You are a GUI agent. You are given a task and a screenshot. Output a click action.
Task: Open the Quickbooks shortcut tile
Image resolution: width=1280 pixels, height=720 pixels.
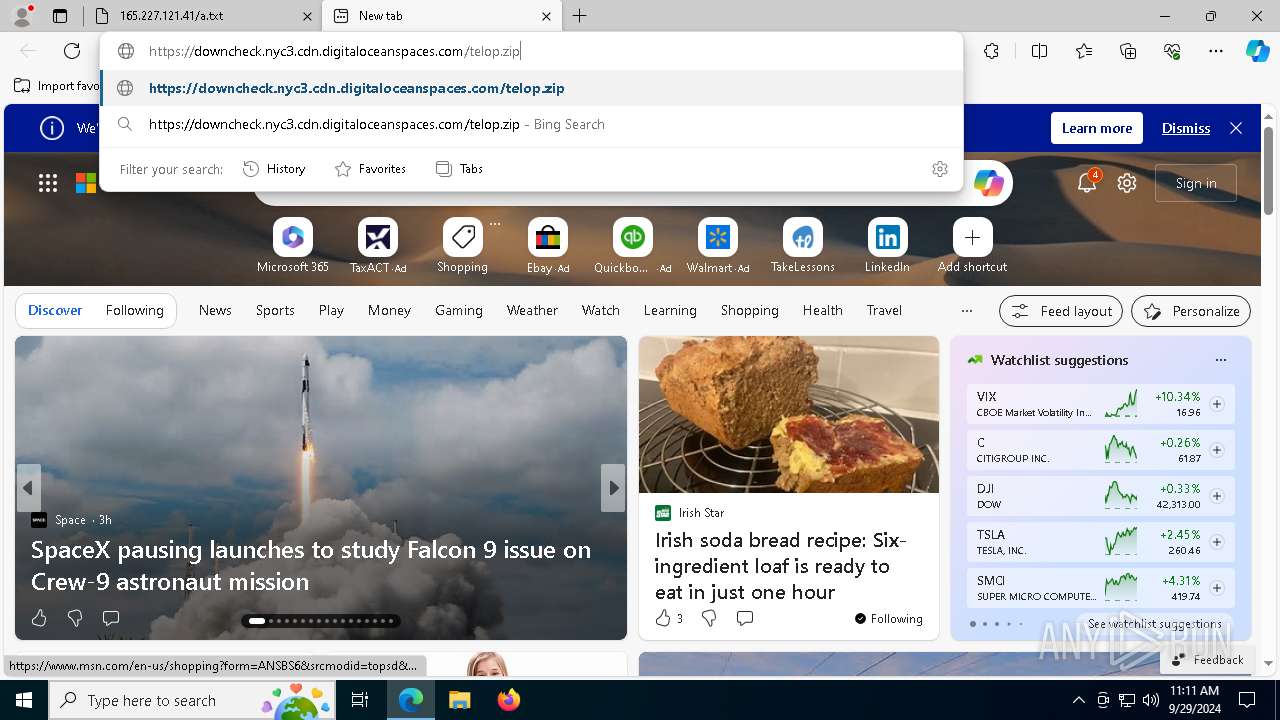633,246
